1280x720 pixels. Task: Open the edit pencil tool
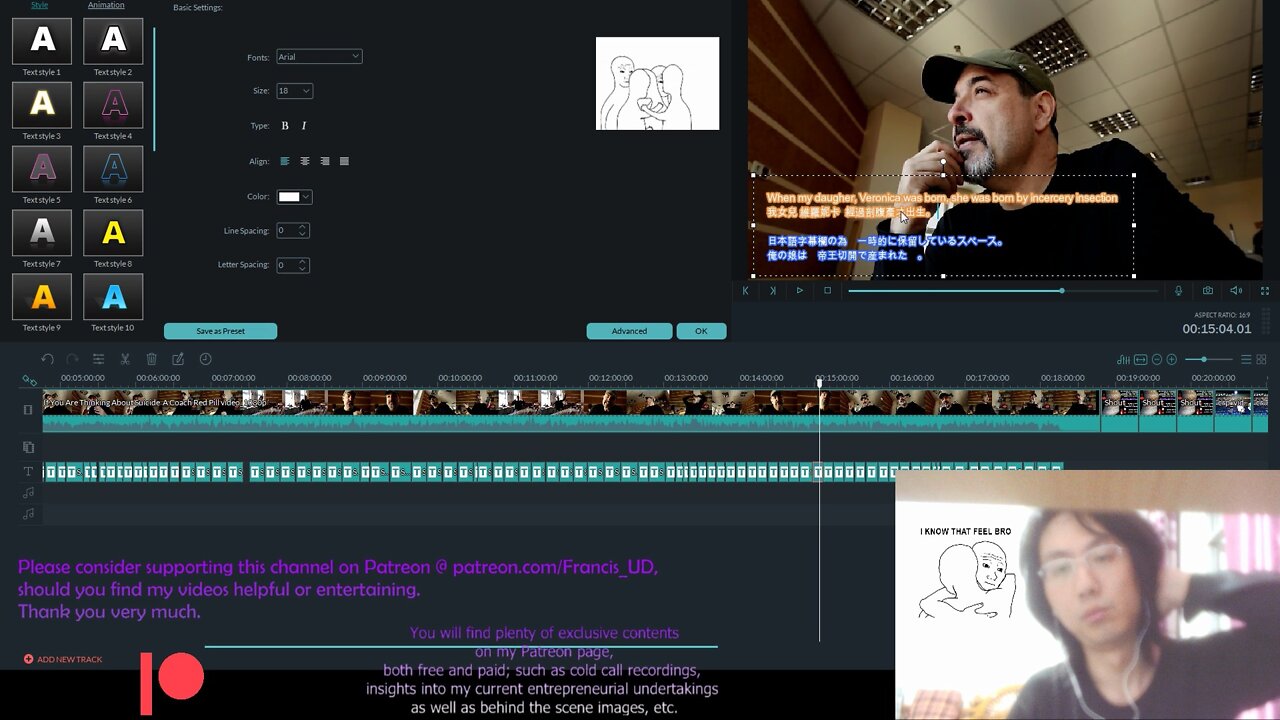pos(178,359)
